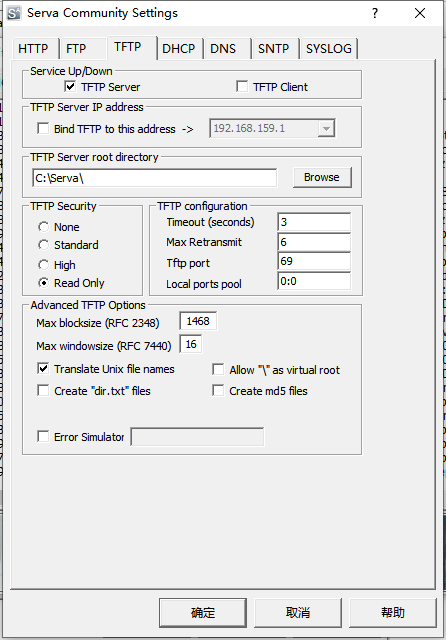This screenshot has width=446, height=640.
Task: Select None under TFTP Security
Action: point(44,227)
